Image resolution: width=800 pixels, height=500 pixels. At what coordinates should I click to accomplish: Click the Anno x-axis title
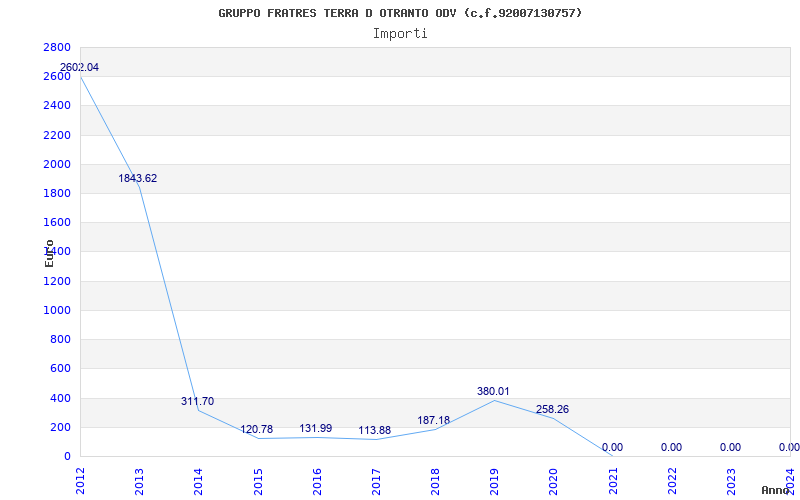tap(776, 490)
